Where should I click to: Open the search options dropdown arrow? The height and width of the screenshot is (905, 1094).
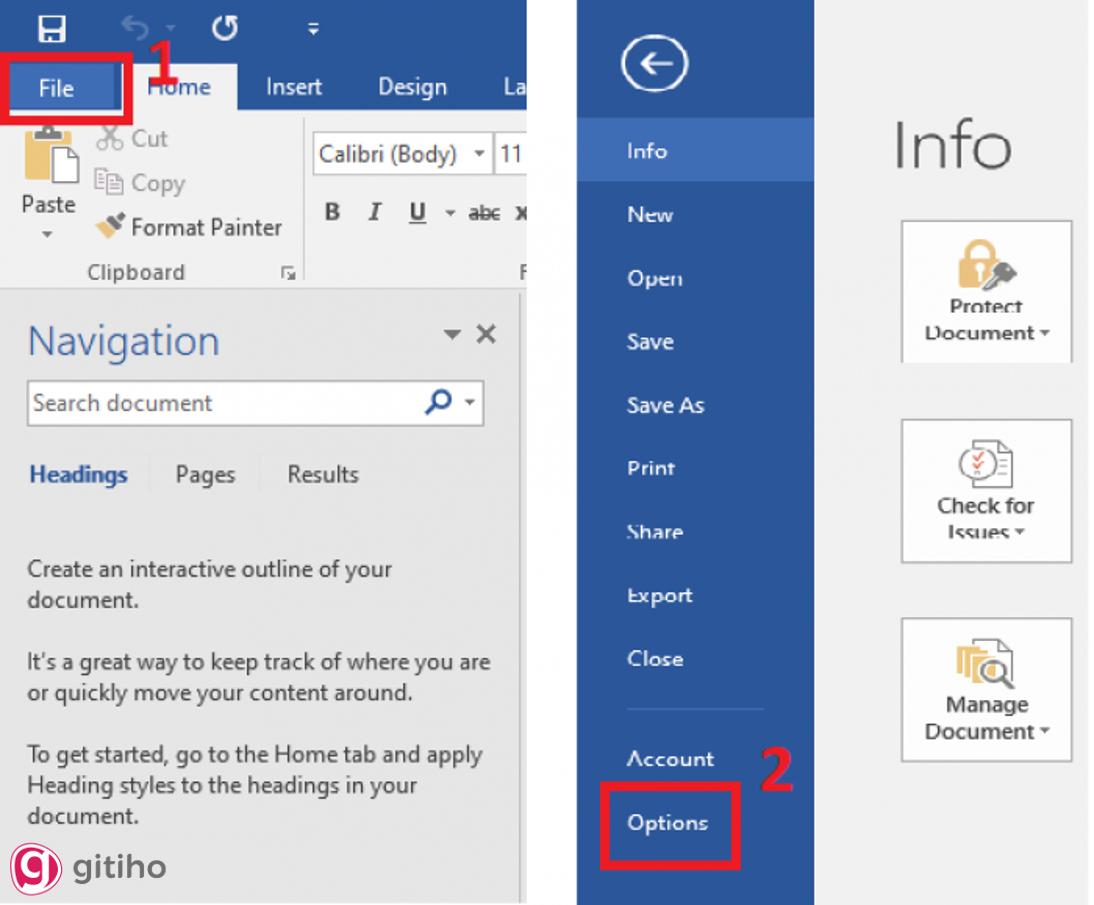coord(470,402)
